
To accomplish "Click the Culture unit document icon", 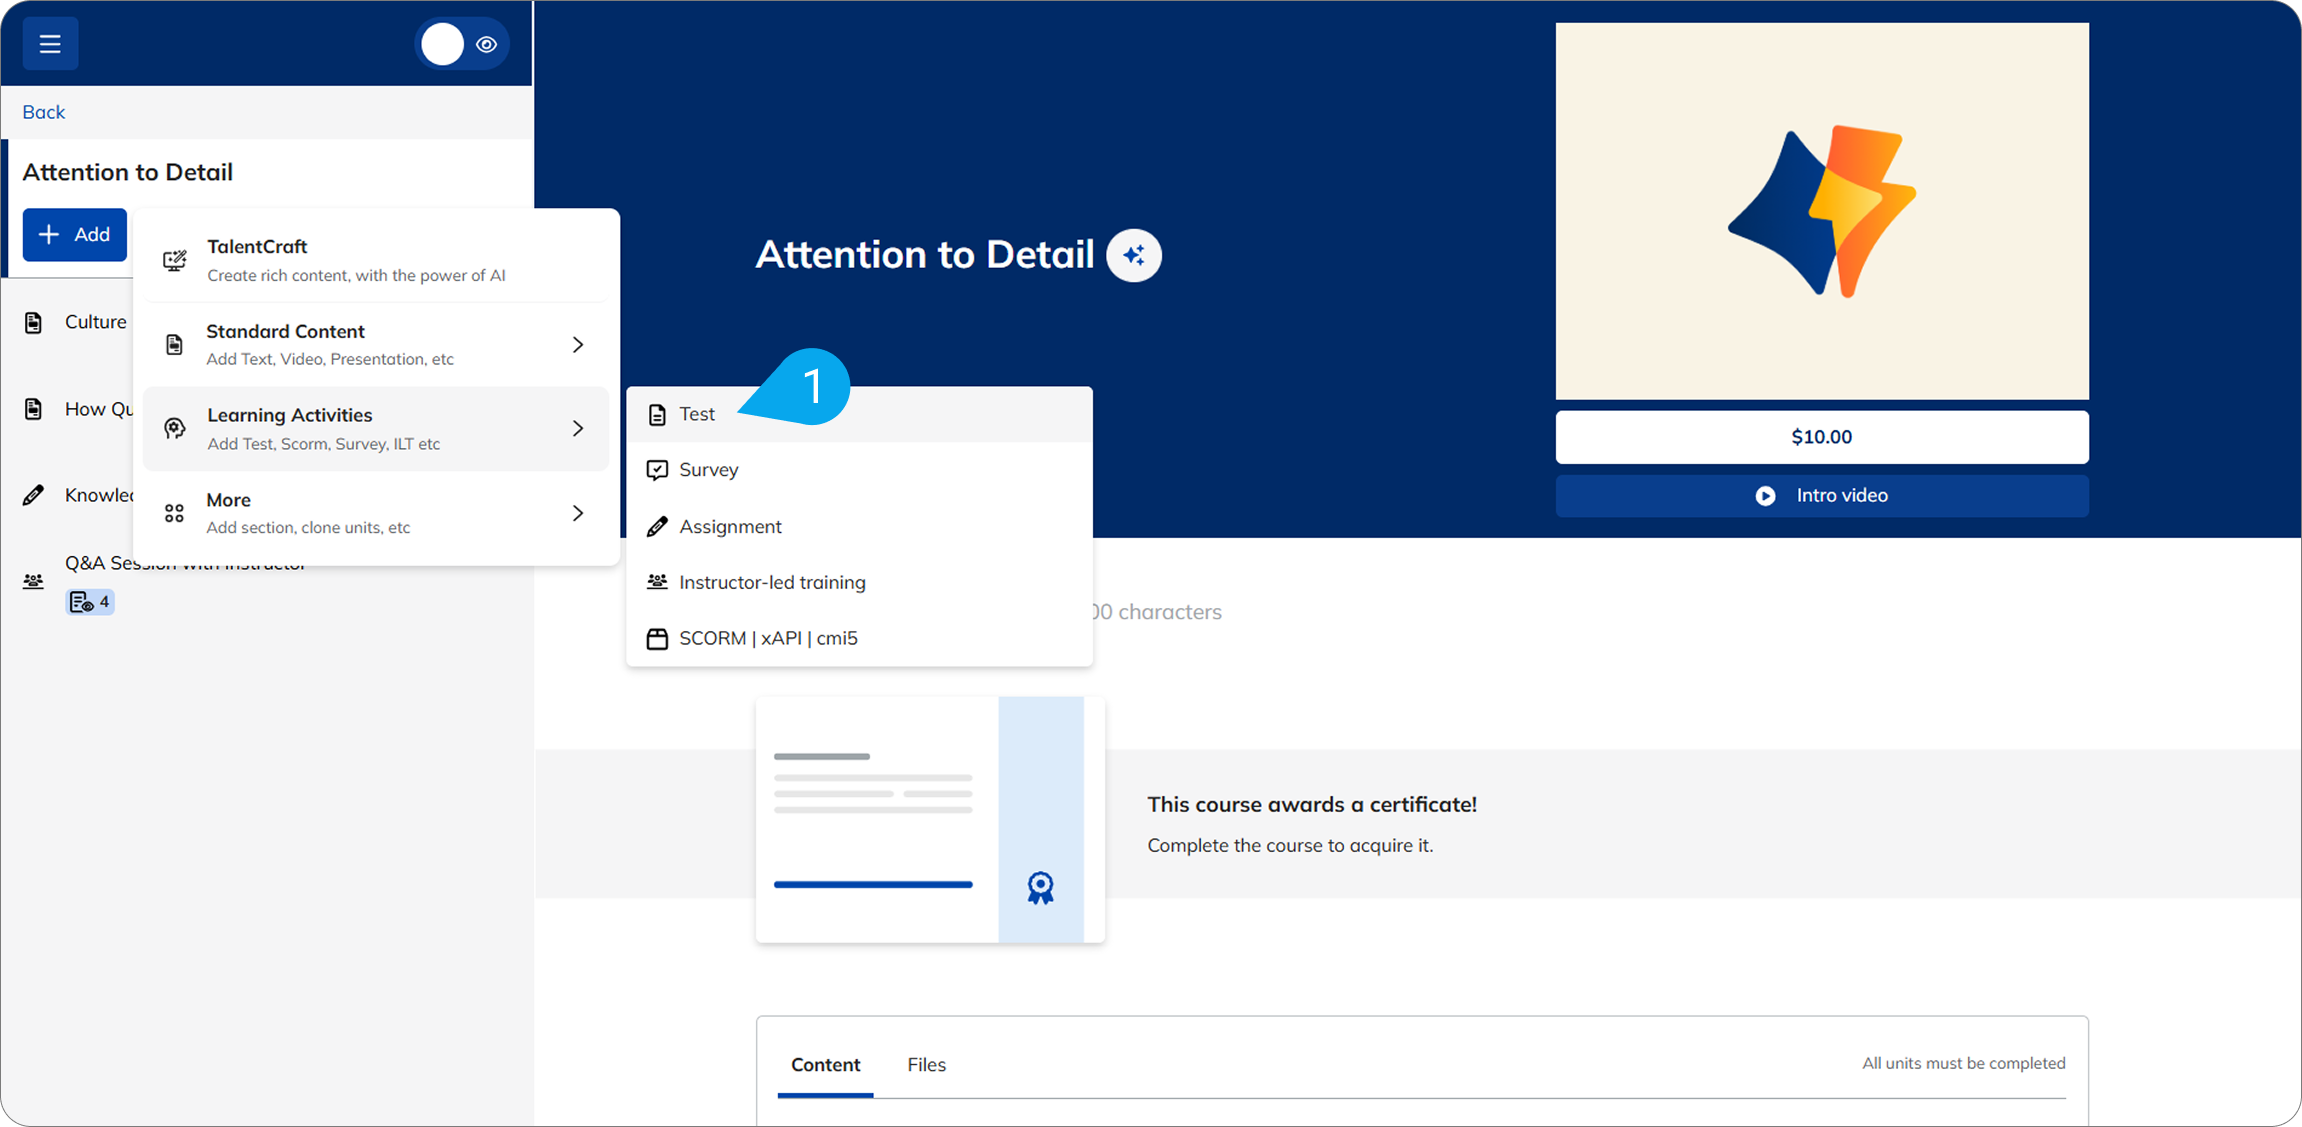I will 34,322.
